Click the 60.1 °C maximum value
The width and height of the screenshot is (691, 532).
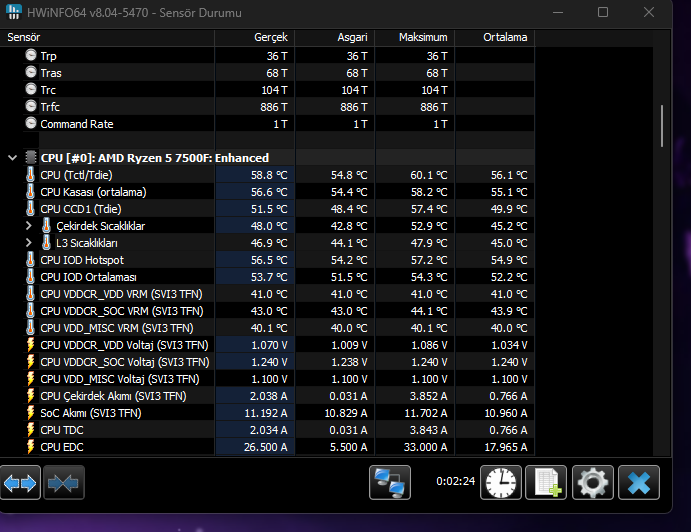[429, 175]
